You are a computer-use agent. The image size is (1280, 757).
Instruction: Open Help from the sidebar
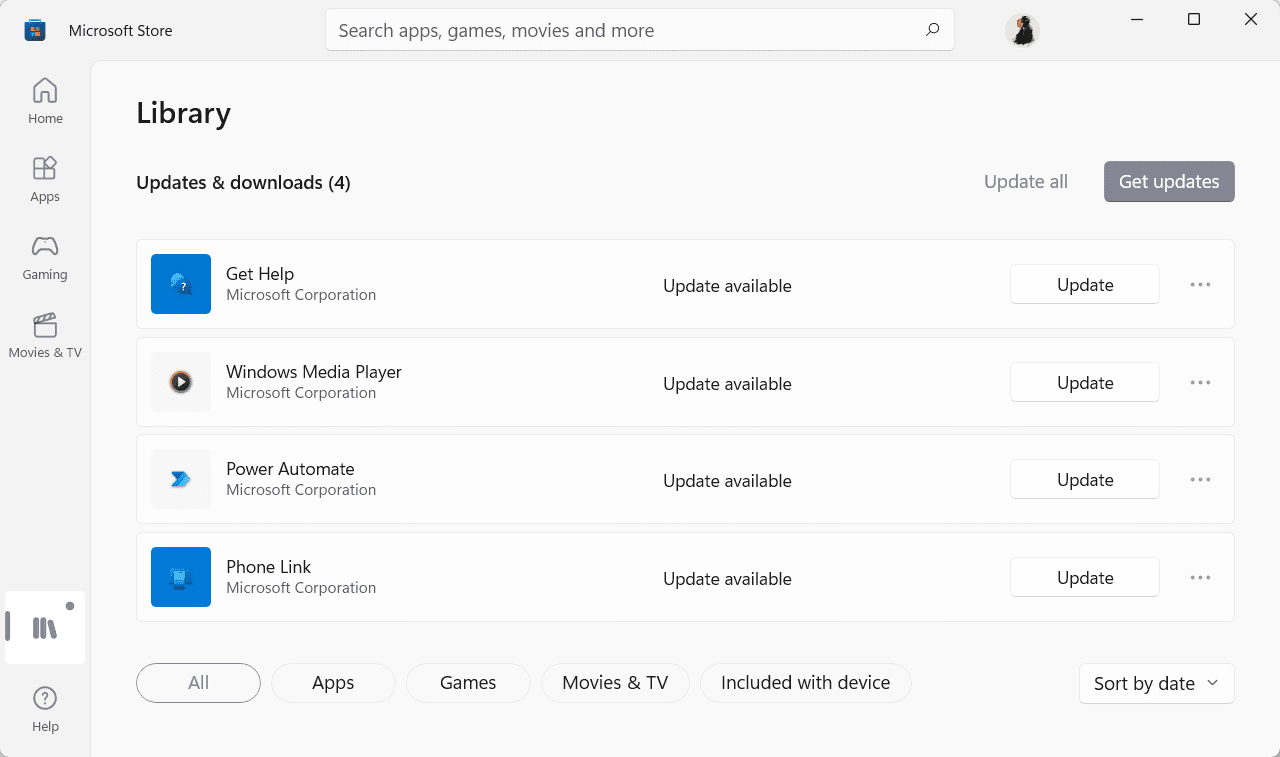[x=45, y=709]
